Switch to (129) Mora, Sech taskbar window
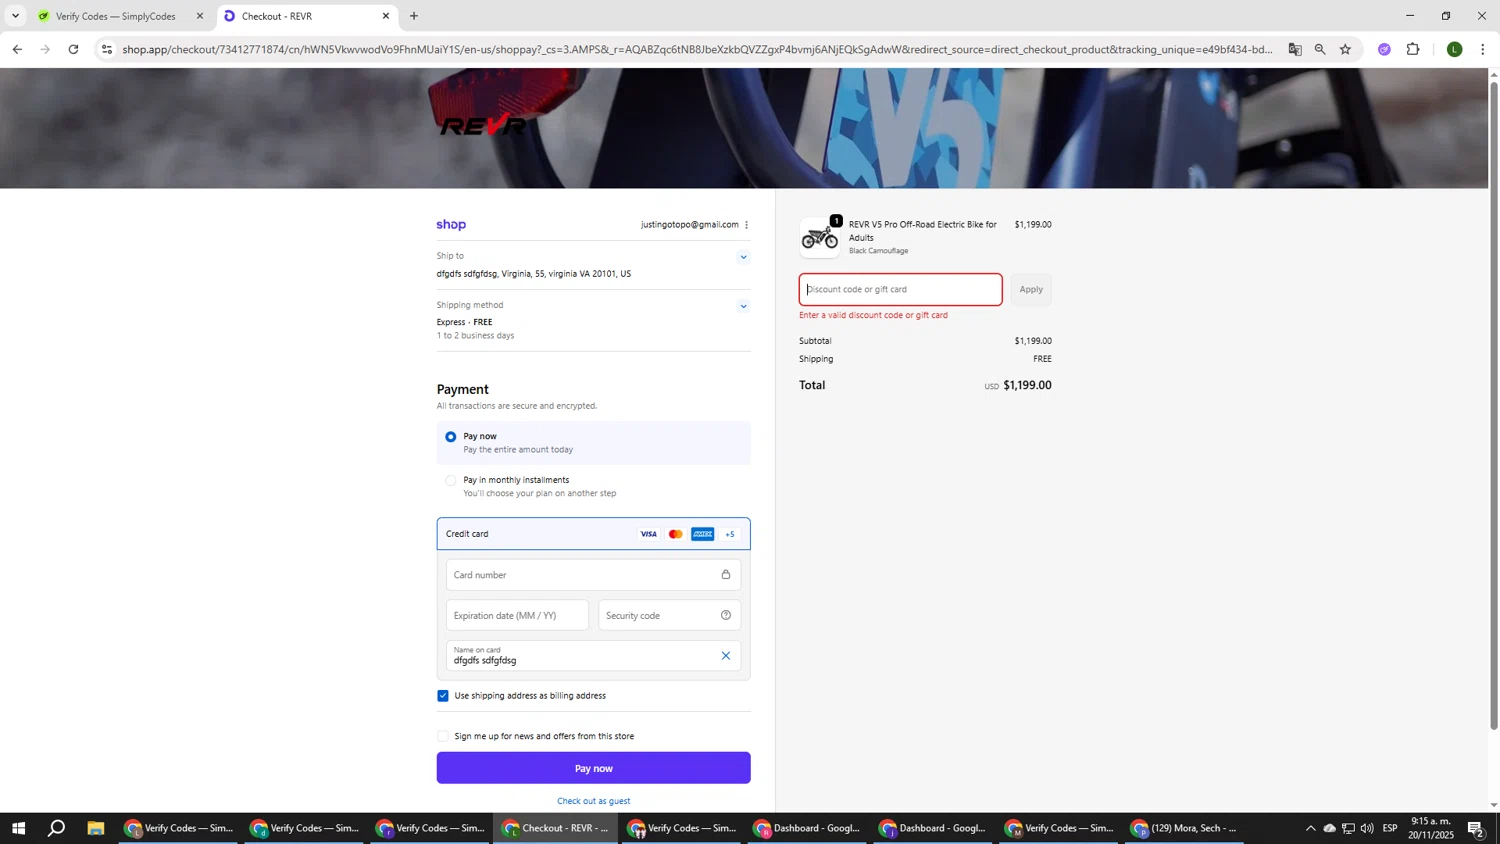 point(1186,828)
